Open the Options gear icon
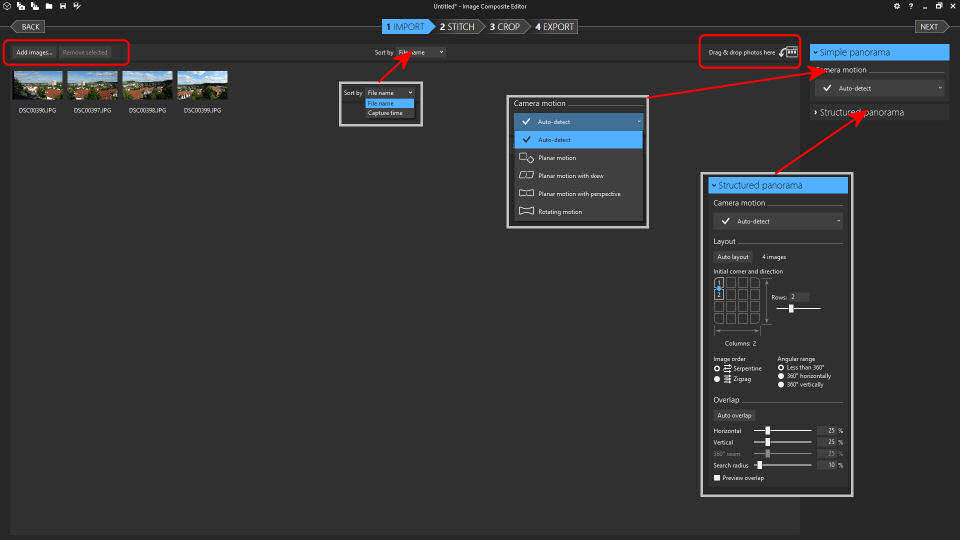The height and width of the screenshot is (540, 960). 897,6
